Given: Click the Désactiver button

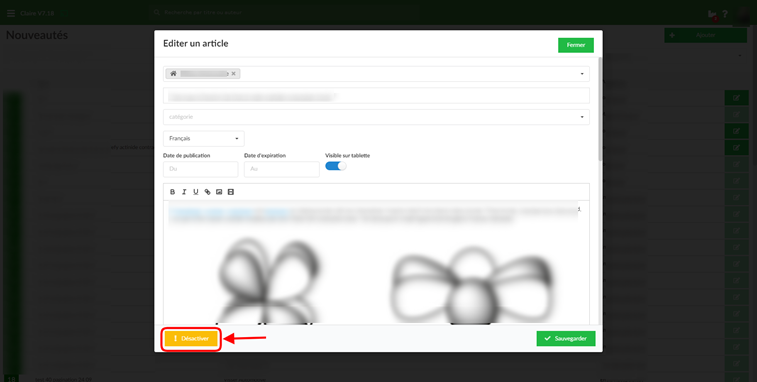Looking at the screenshot, I should coord(191,339).
